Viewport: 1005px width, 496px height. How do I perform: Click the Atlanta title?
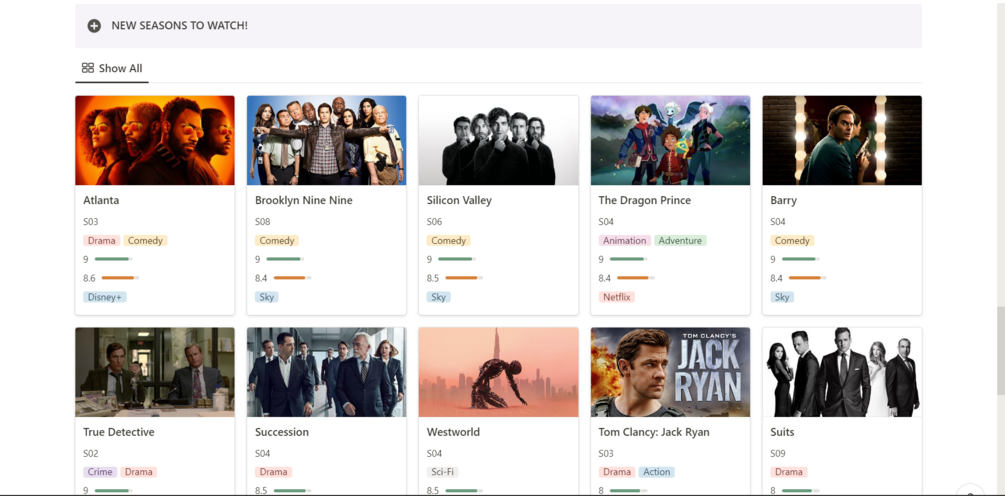(x=101, y=201)
